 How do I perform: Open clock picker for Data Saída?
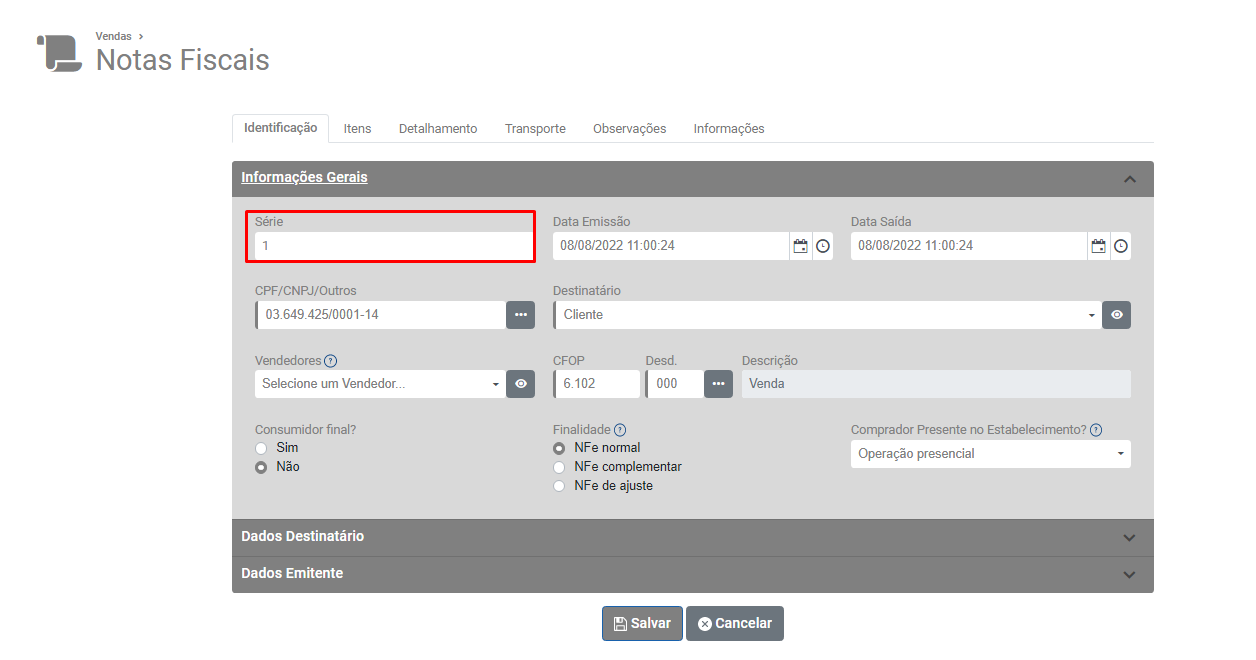(1120, 246)
